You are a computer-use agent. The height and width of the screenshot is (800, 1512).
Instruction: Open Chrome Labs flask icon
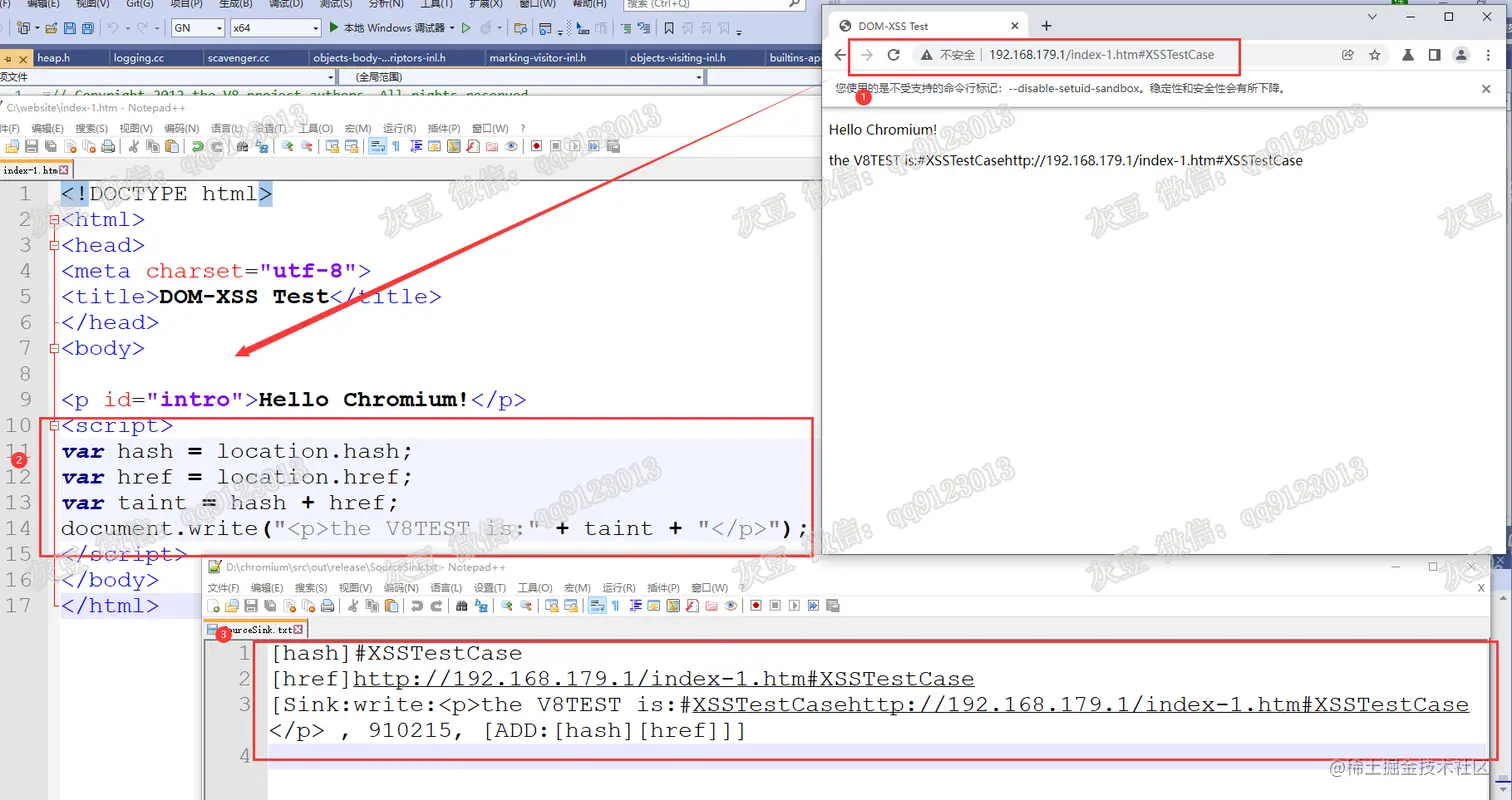(x=1408, y=55)
